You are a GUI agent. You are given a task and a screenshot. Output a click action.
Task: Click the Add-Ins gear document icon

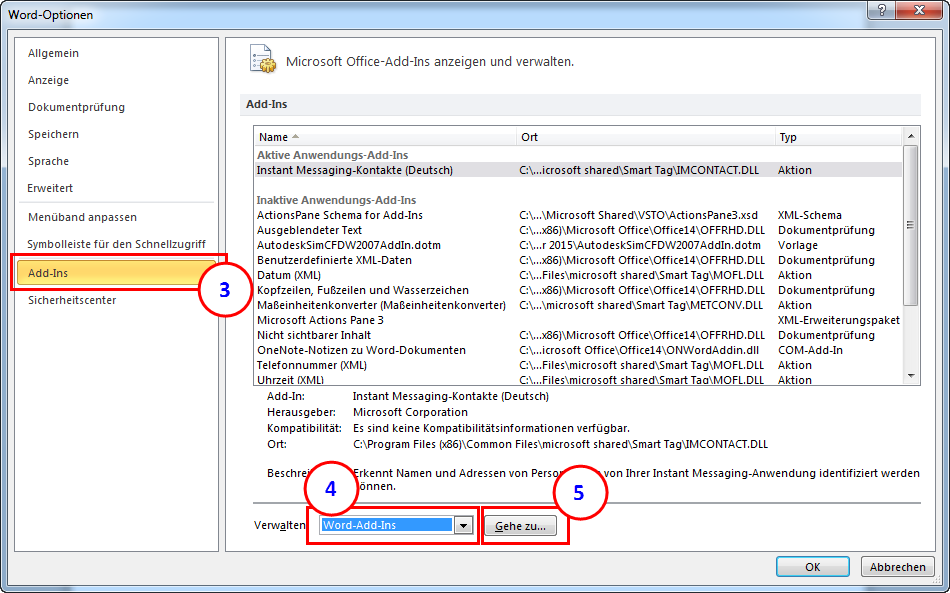(262, 60)
